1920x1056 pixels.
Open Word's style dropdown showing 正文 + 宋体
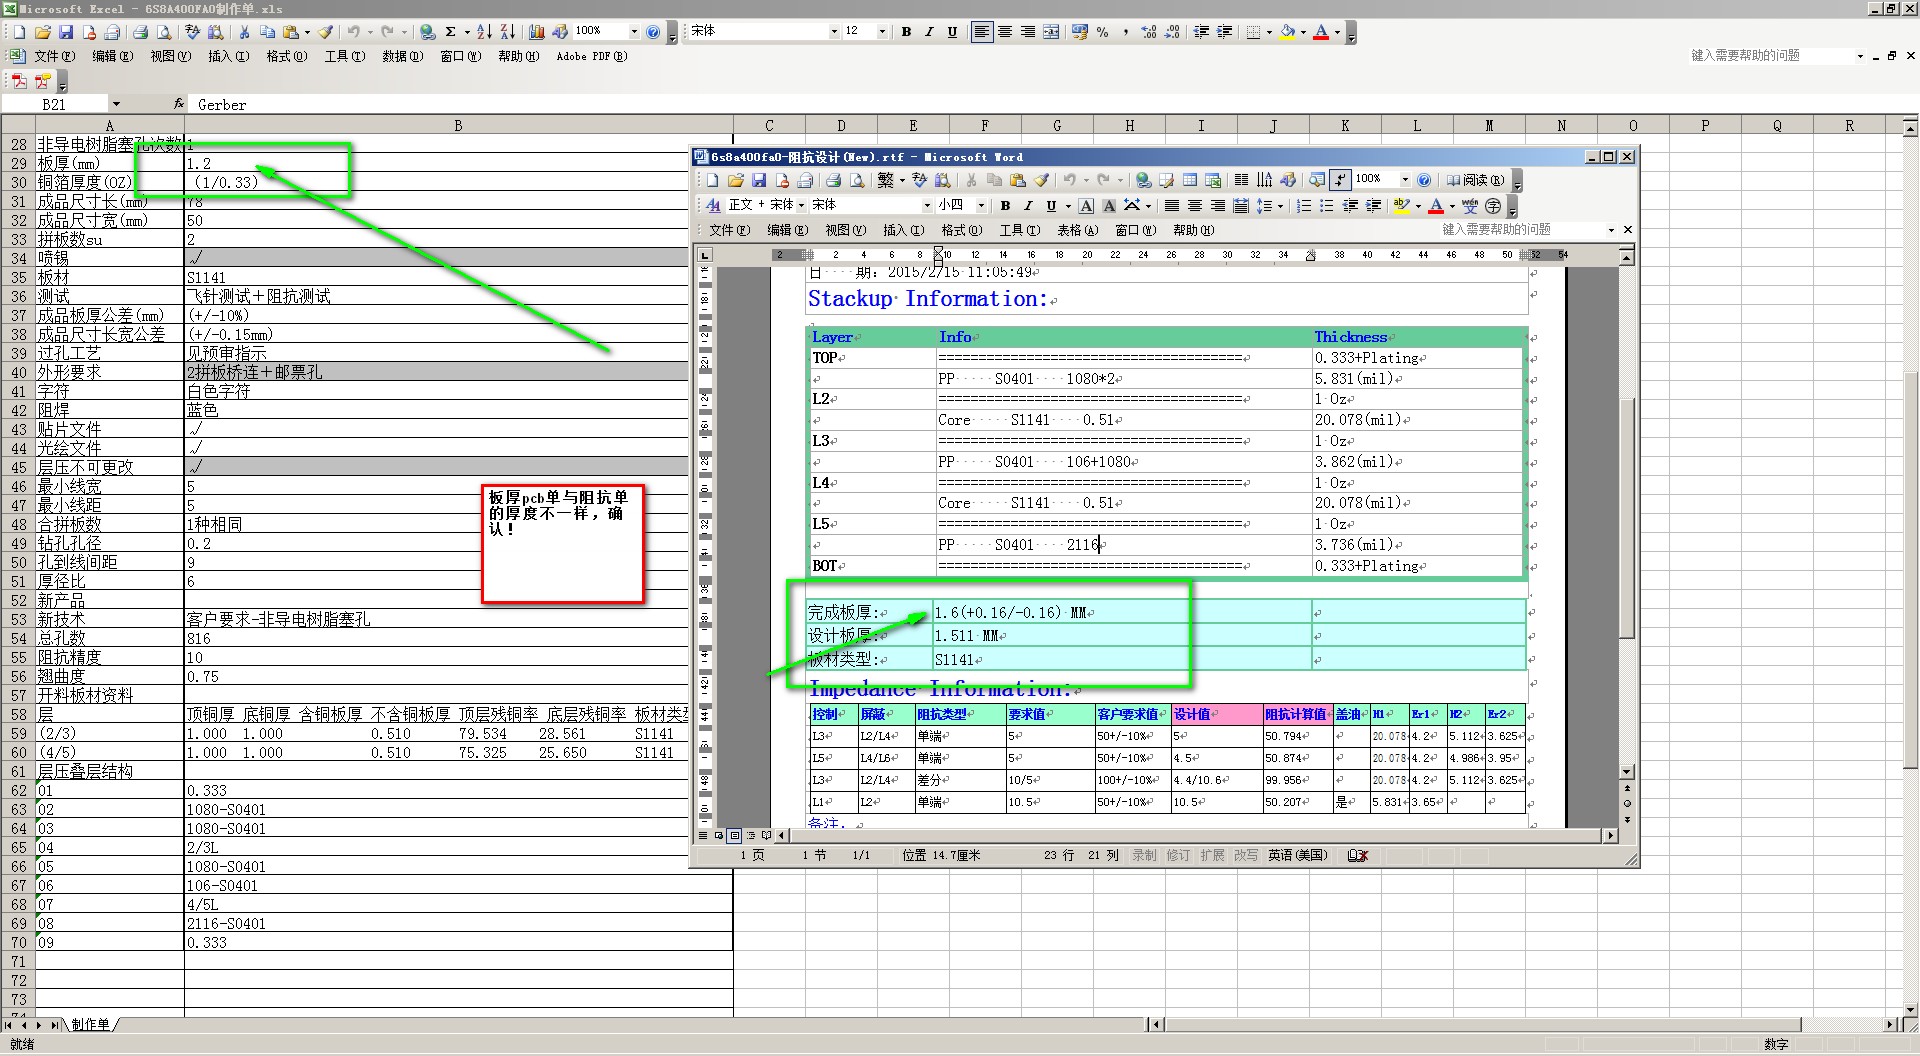(801, 205)
